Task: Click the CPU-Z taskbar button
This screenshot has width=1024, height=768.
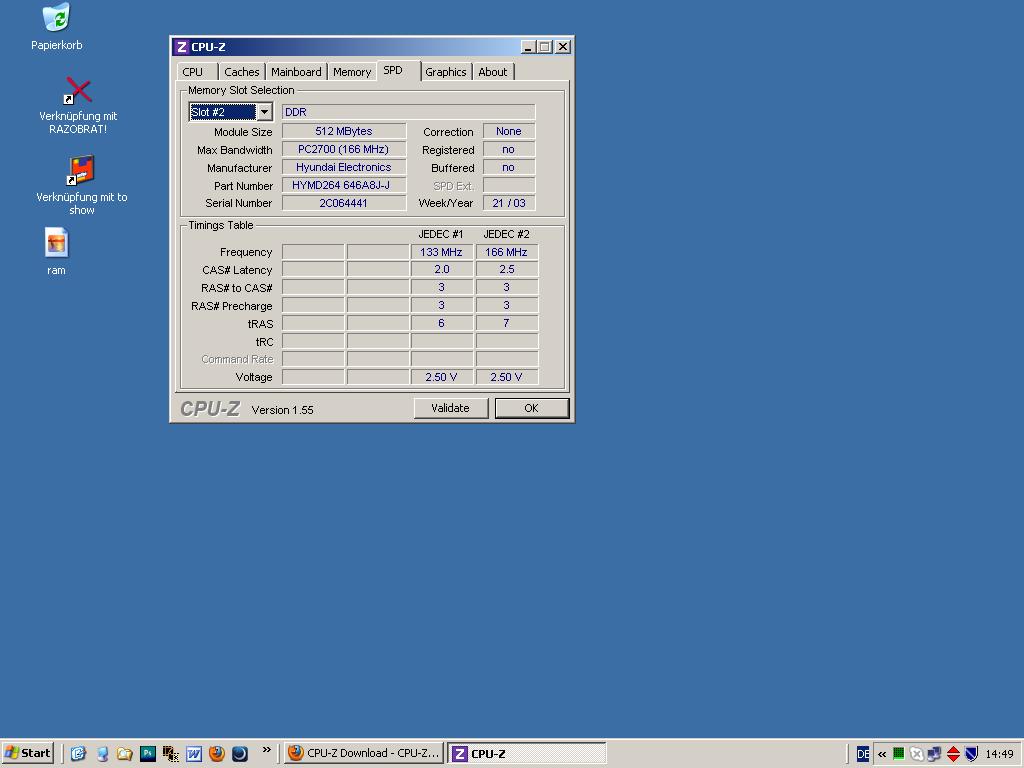Action: tap(526, 753)
